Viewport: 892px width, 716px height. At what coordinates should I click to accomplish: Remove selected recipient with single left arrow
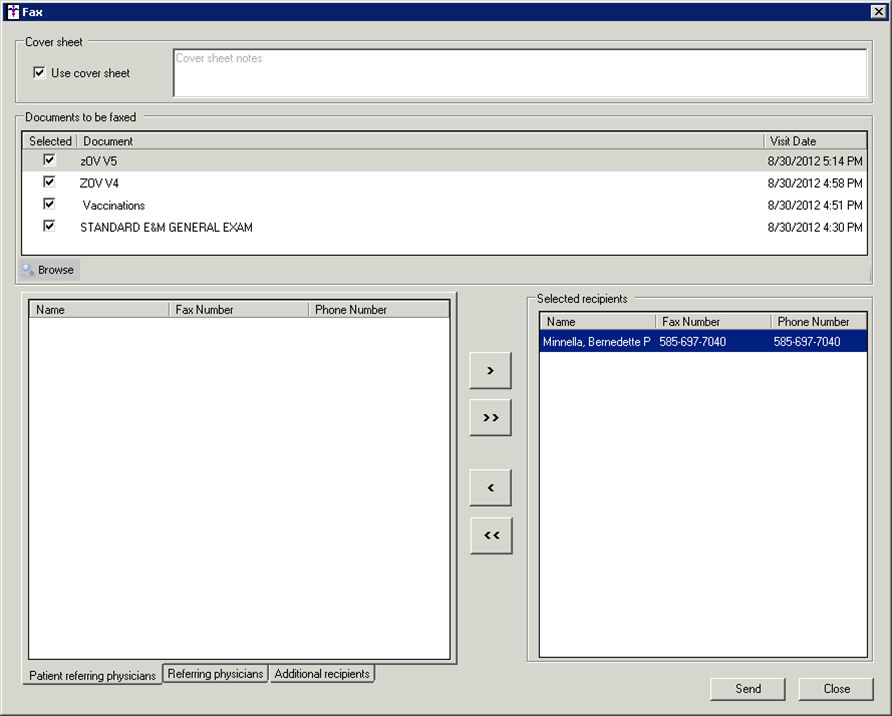tap(490, 487)
